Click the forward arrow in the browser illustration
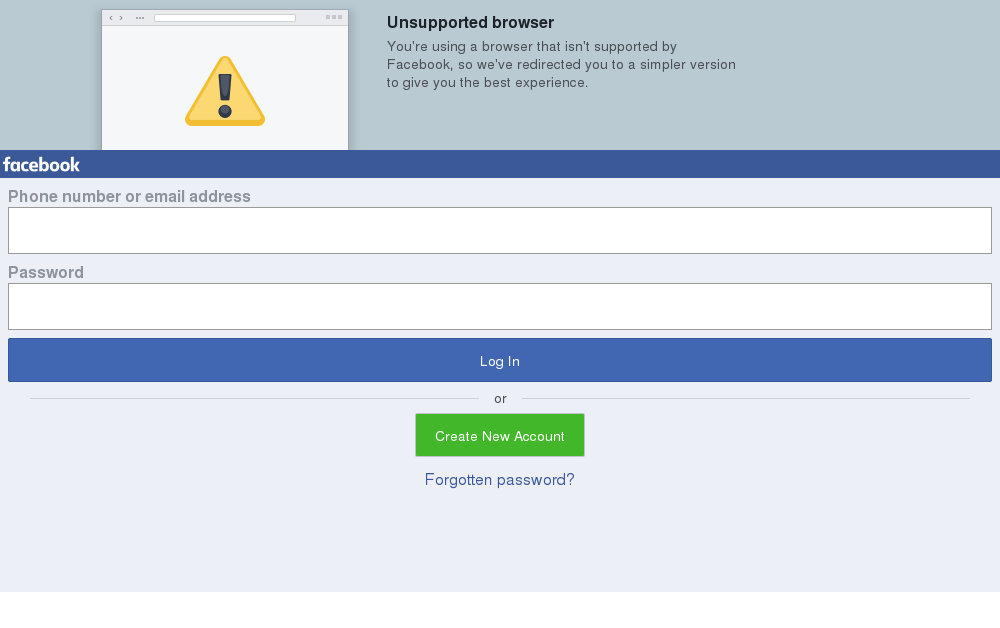 121,18
